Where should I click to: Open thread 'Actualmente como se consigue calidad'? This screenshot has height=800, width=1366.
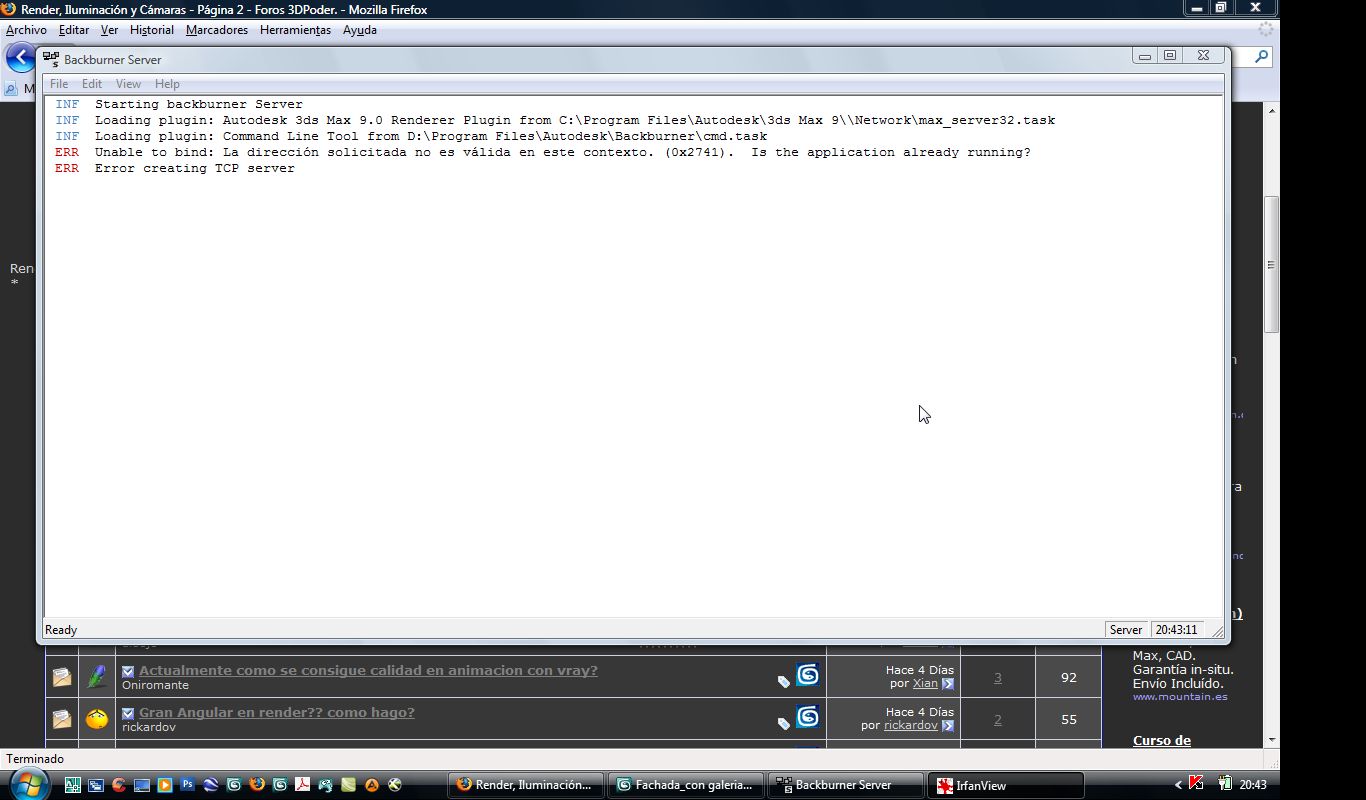[x=368, y=670]
